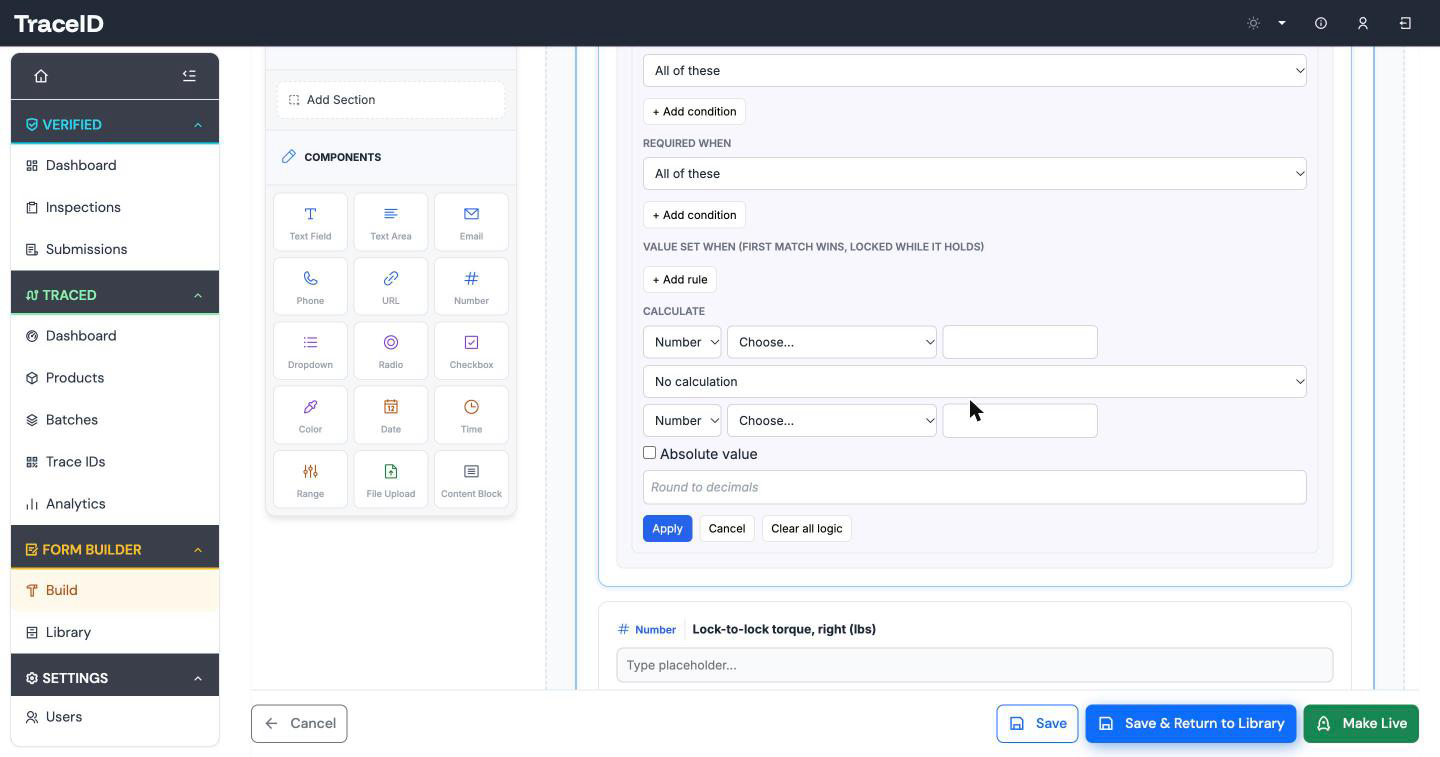This screenshot has height=757, width=1440.
Task: Select the Checkbox component
Action: (471, 351)
